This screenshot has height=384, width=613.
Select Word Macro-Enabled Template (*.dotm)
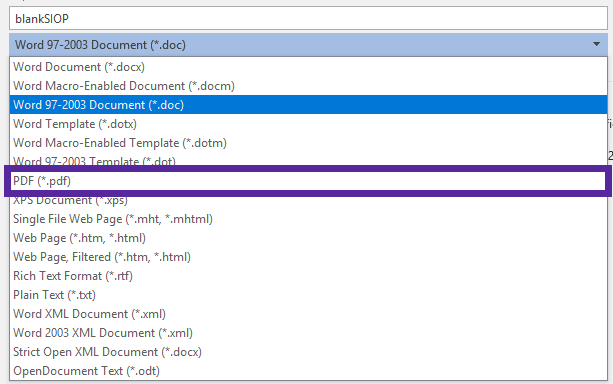click(x=308, y=143)
